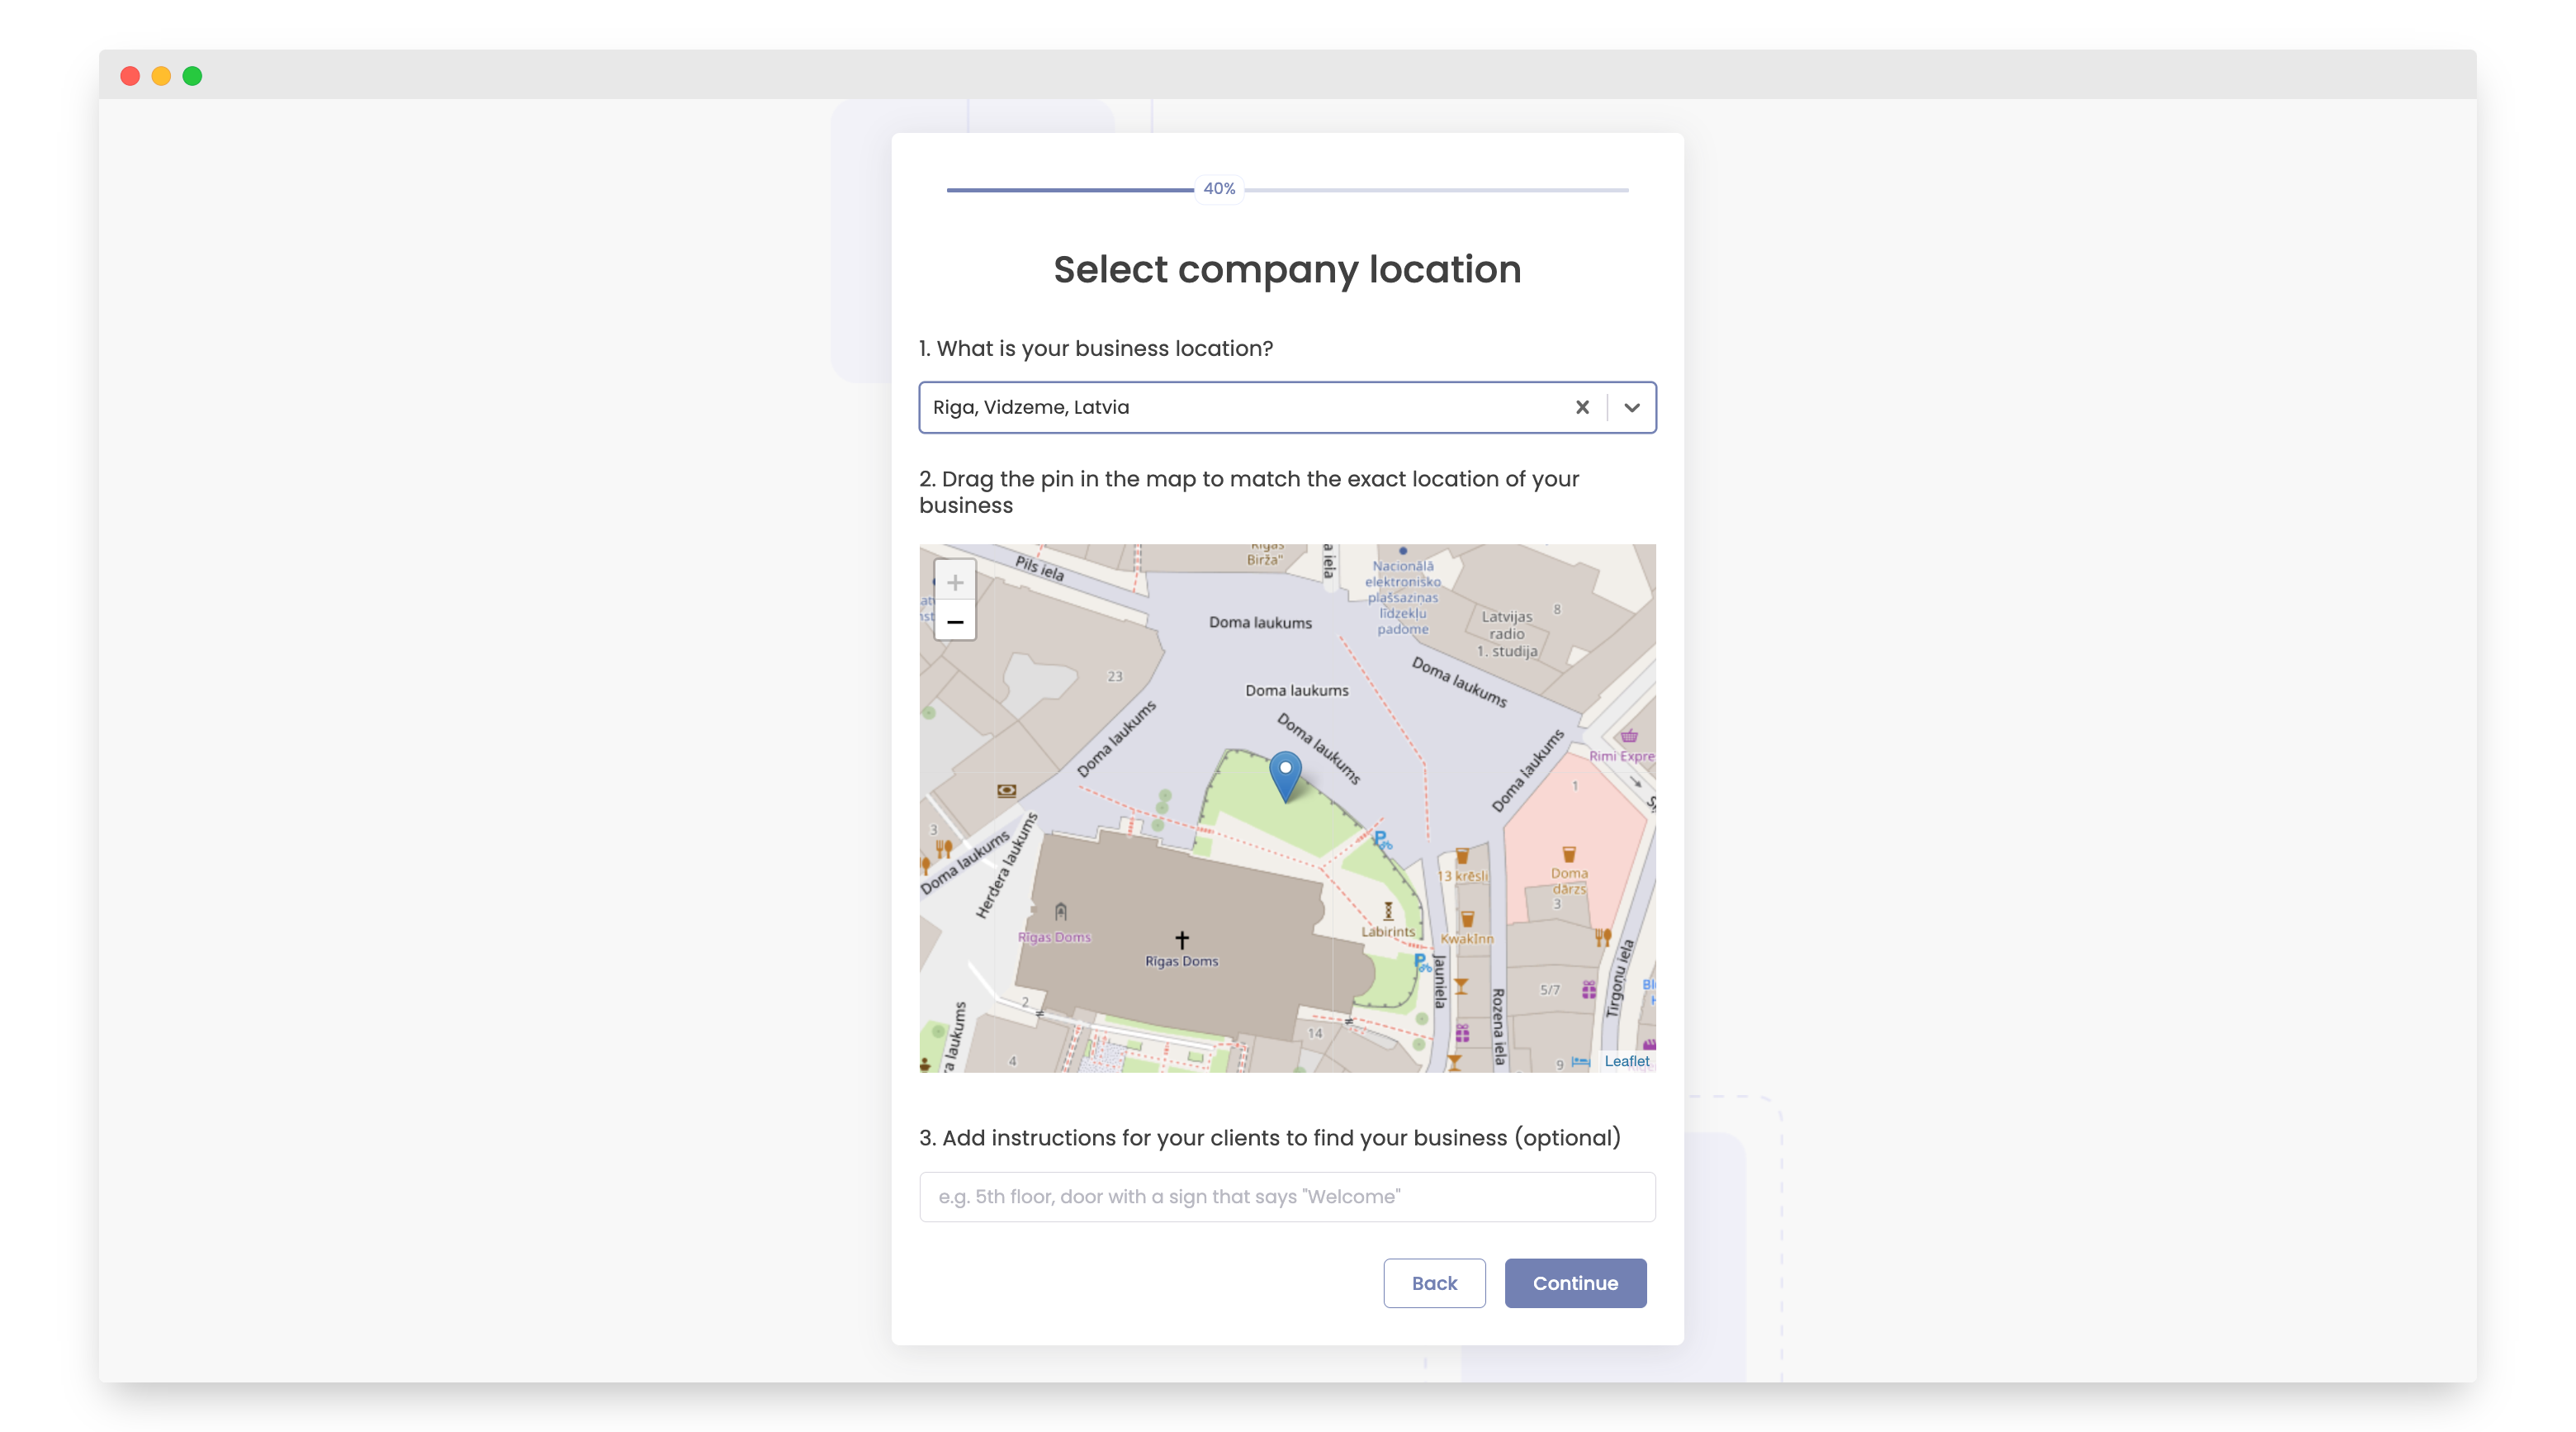This screenshot has height=1432, width=2576.
Task: Click the Rimi Express shop basket icon
Action: 1628,736
